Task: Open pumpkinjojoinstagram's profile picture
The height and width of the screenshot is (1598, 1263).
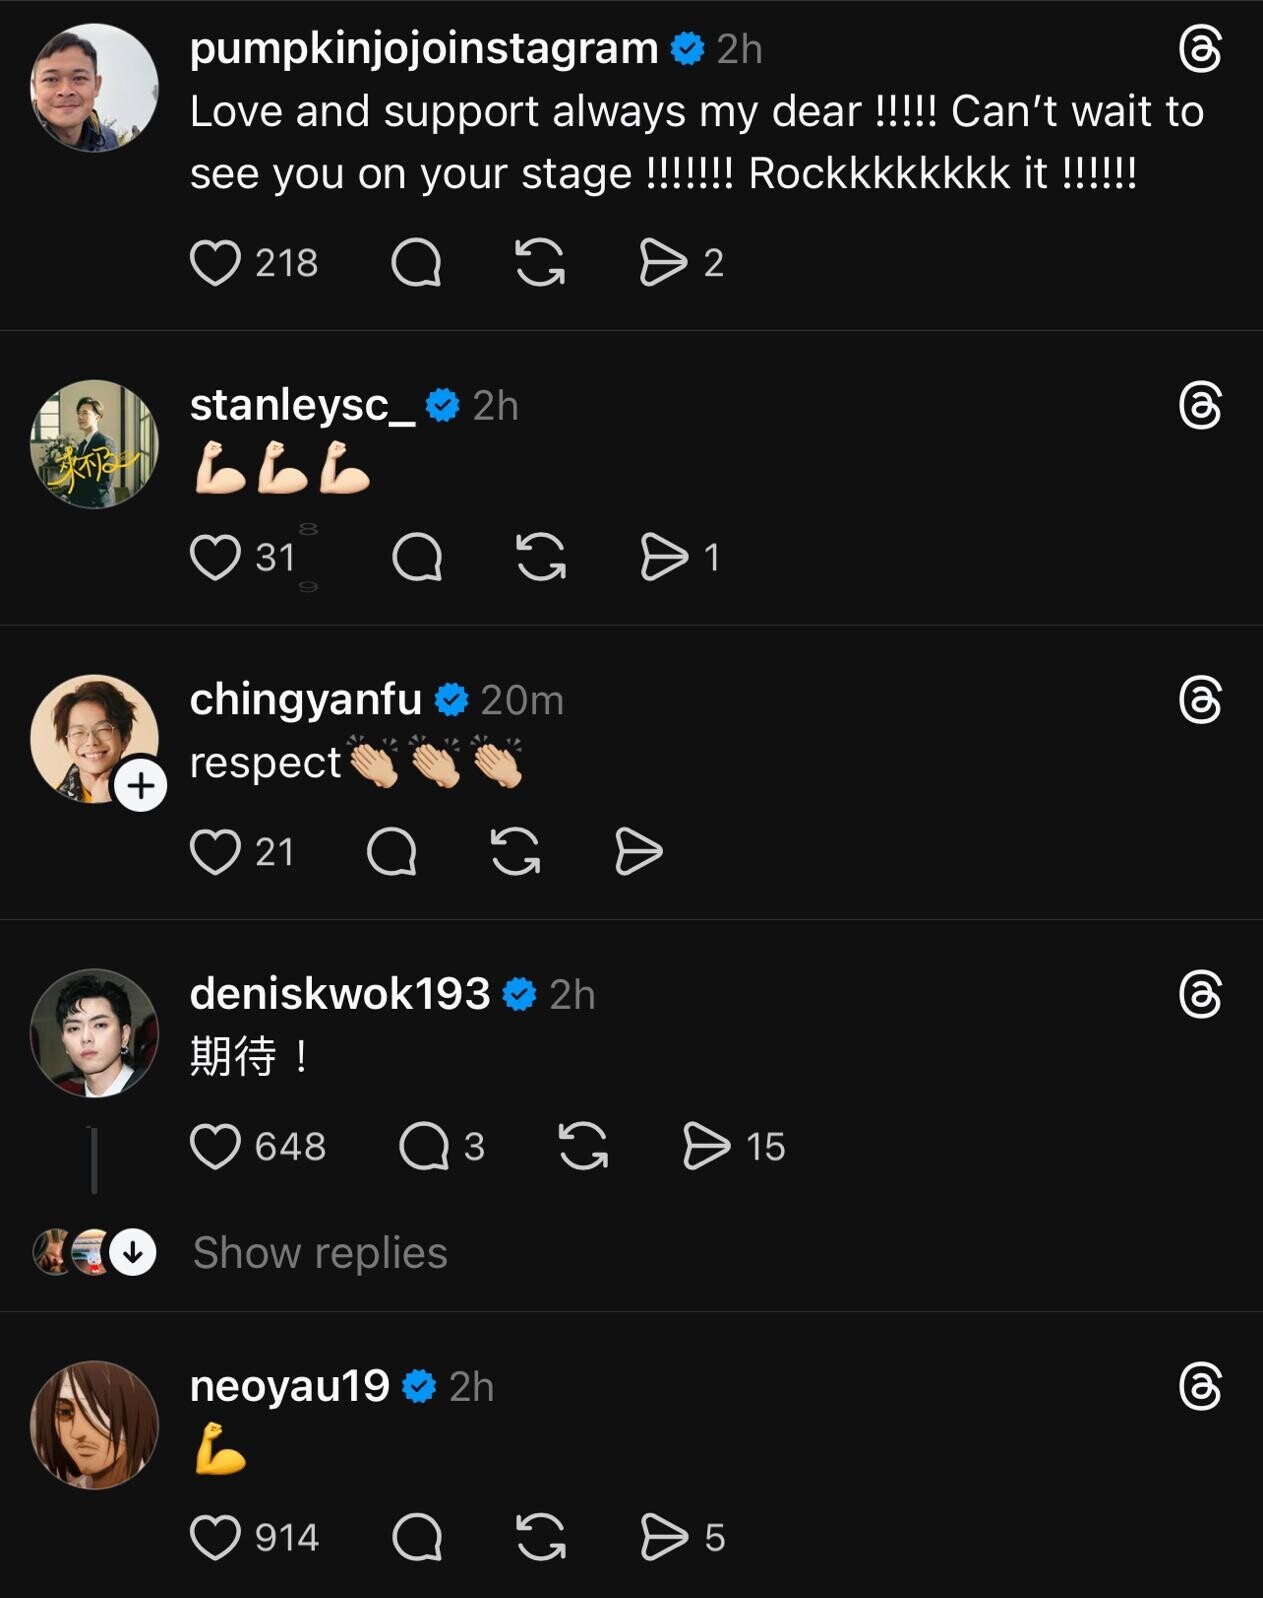Action: click(x=95, y=88)
